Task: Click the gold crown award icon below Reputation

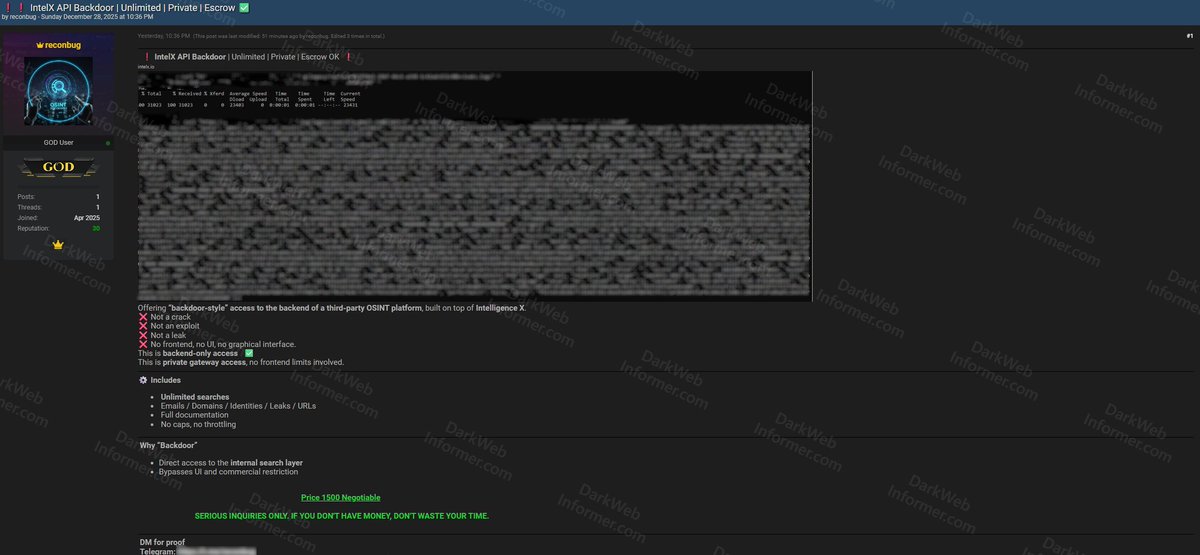Action: click(58, 244)
